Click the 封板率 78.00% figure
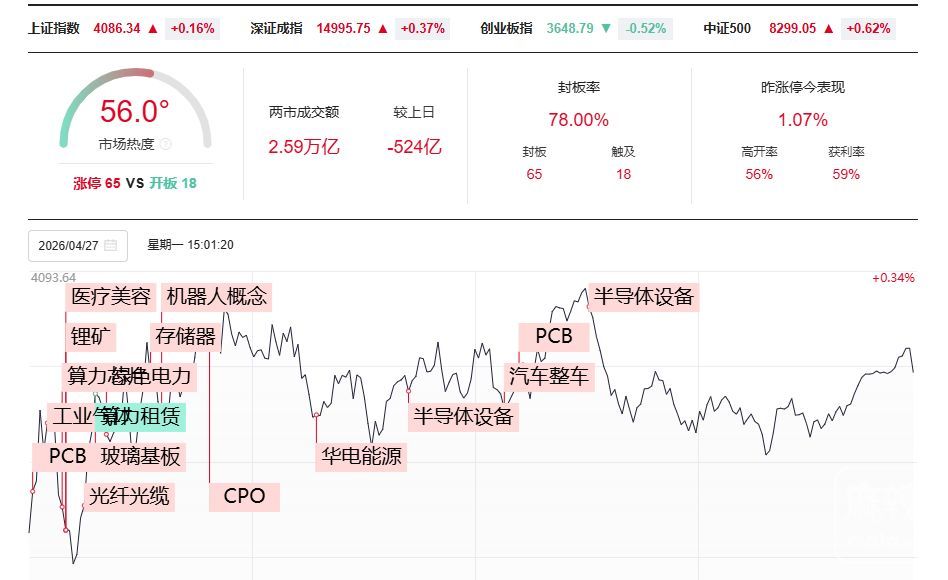948x580 pixels. (578, 120)
